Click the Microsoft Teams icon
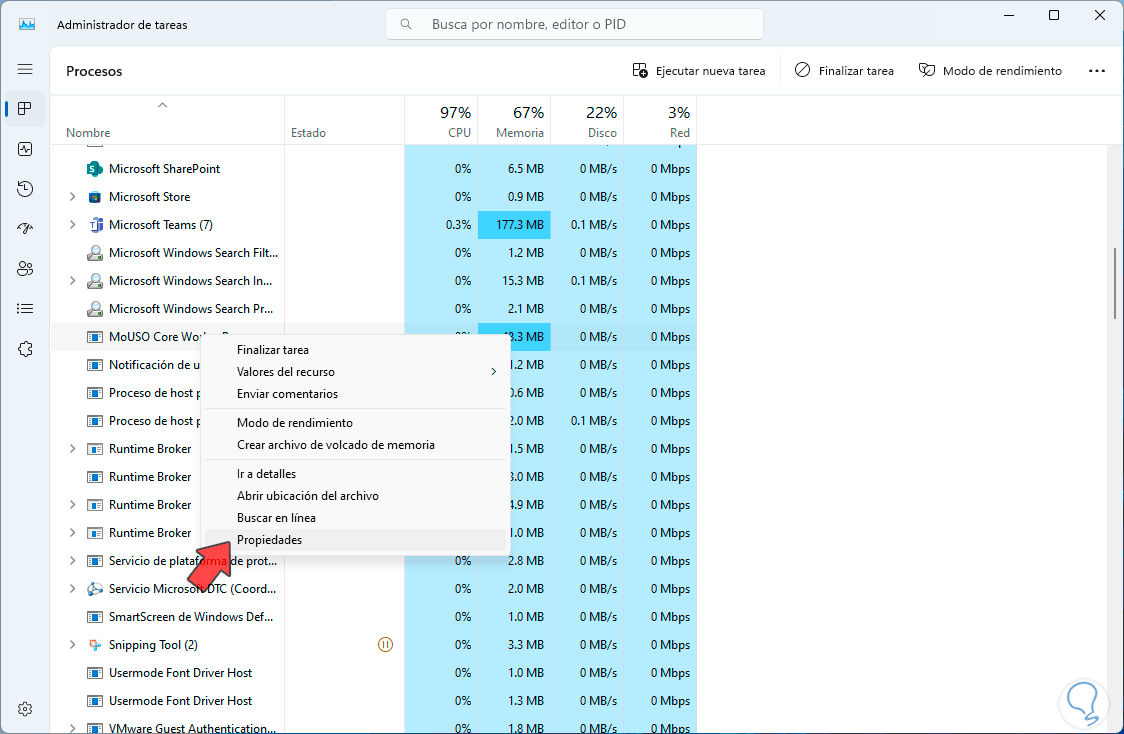 tap(95, 225)
